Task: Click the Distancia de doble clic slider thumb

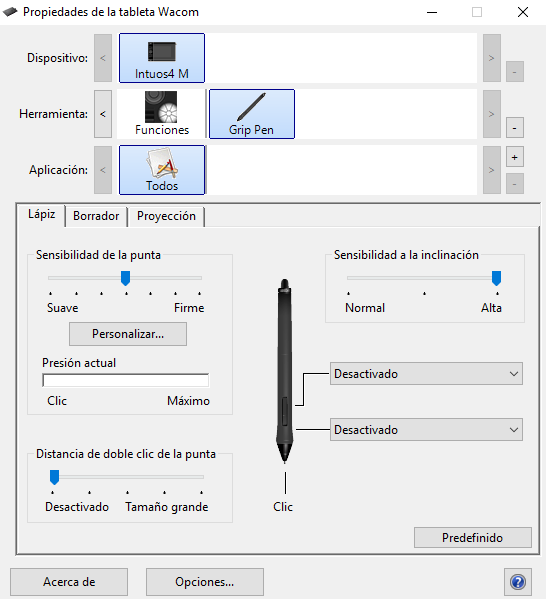Action: 55,477
